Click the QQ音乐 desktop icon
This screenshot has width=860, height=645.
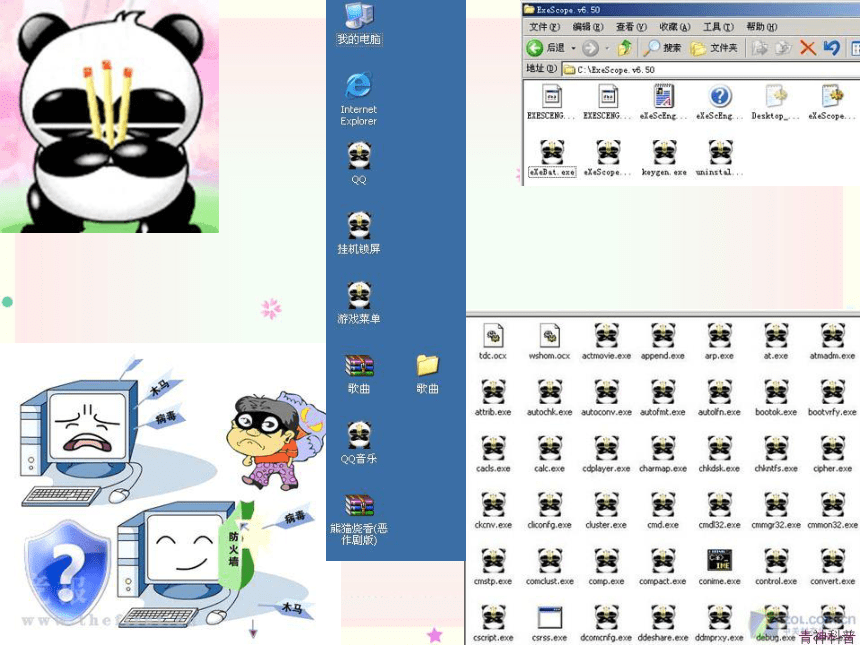359,442
